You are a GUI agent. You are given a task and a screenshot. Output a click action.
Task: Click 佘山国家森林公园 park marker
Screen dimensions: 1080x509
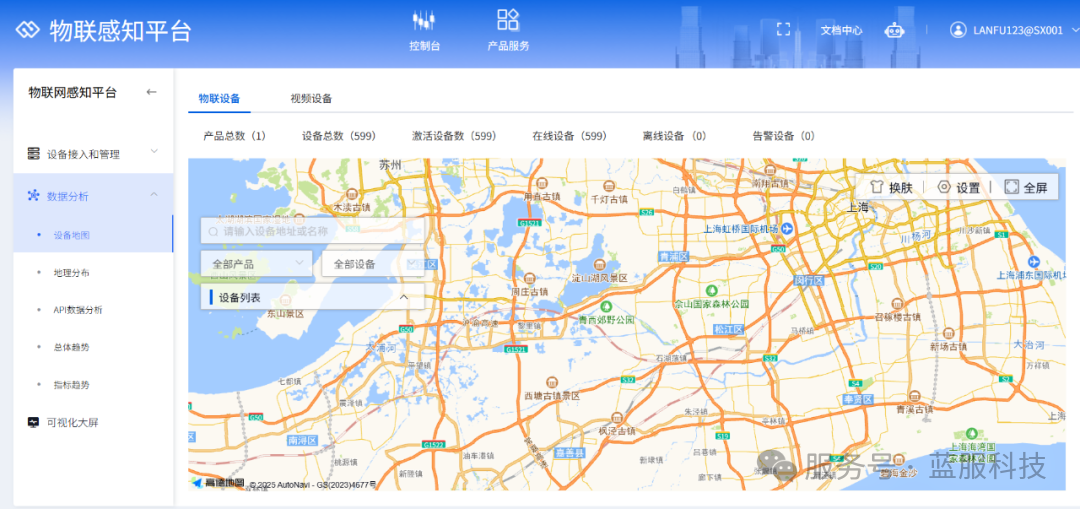[x=711, y=289]
